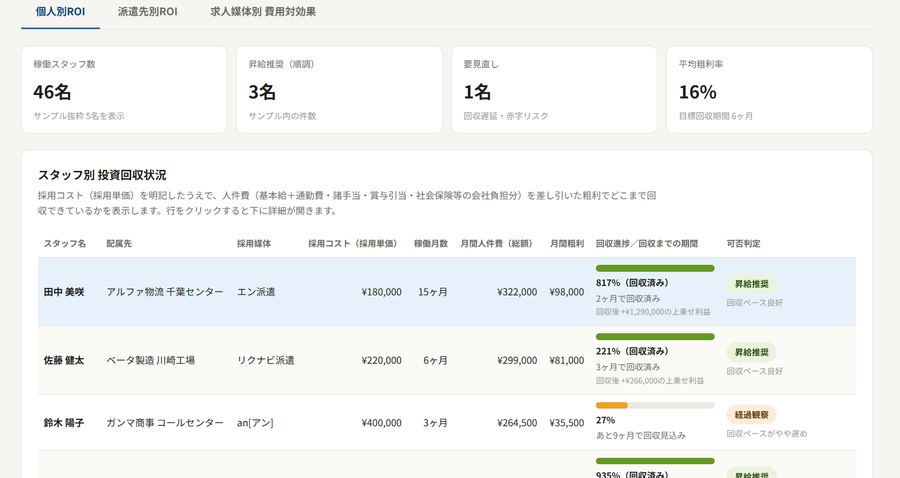
Task: Click the ¥180,000 recruitment cost
Action: pyautogui.click(x=382, y=292)
